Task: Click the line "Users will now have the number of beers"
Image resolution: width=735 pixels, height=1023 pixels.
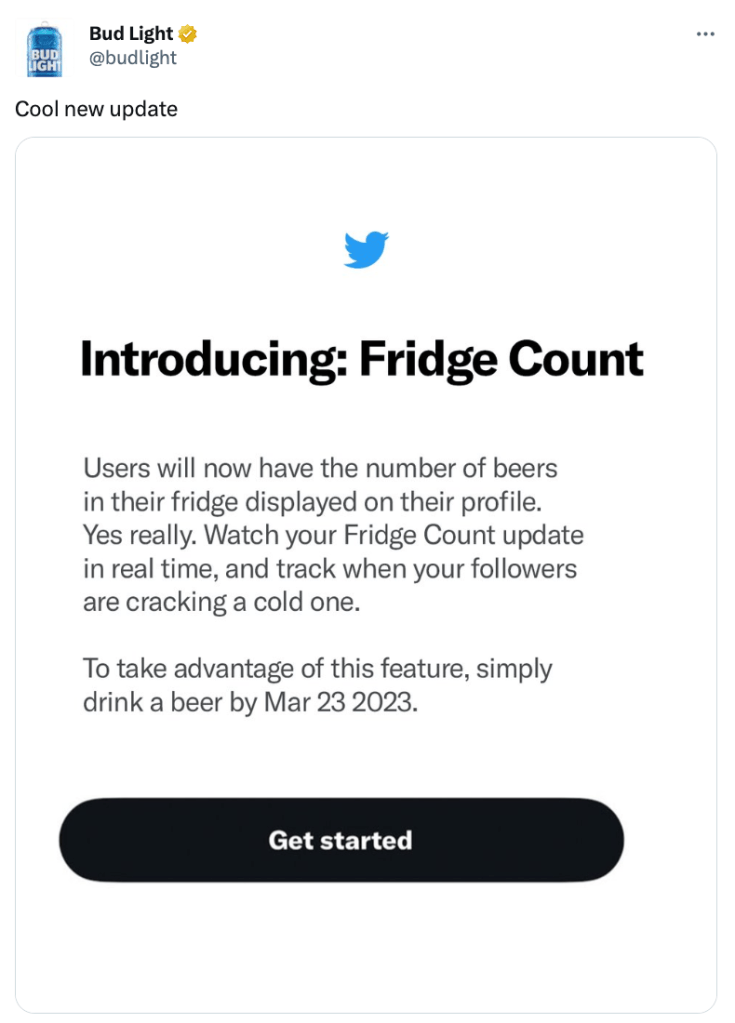Action: (x=320, y=467)
